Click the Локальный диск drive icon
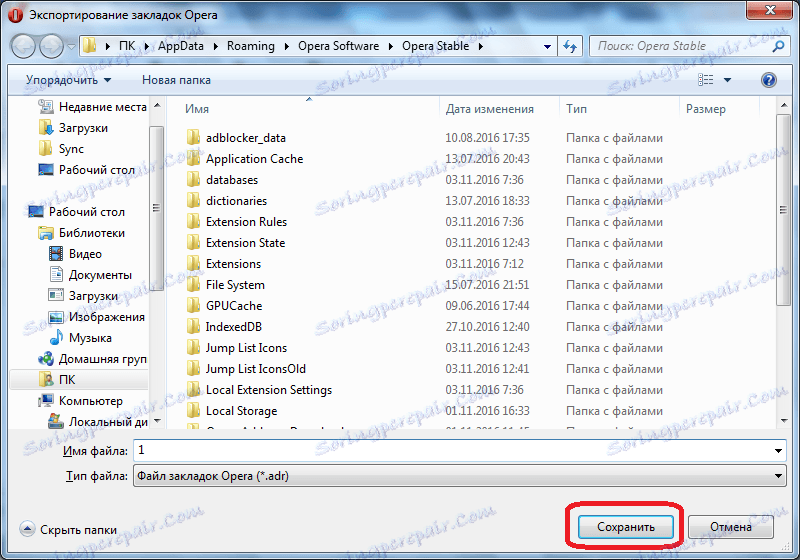Image resolution: width=800 pixels, height=560 pixels. (56, 421)
